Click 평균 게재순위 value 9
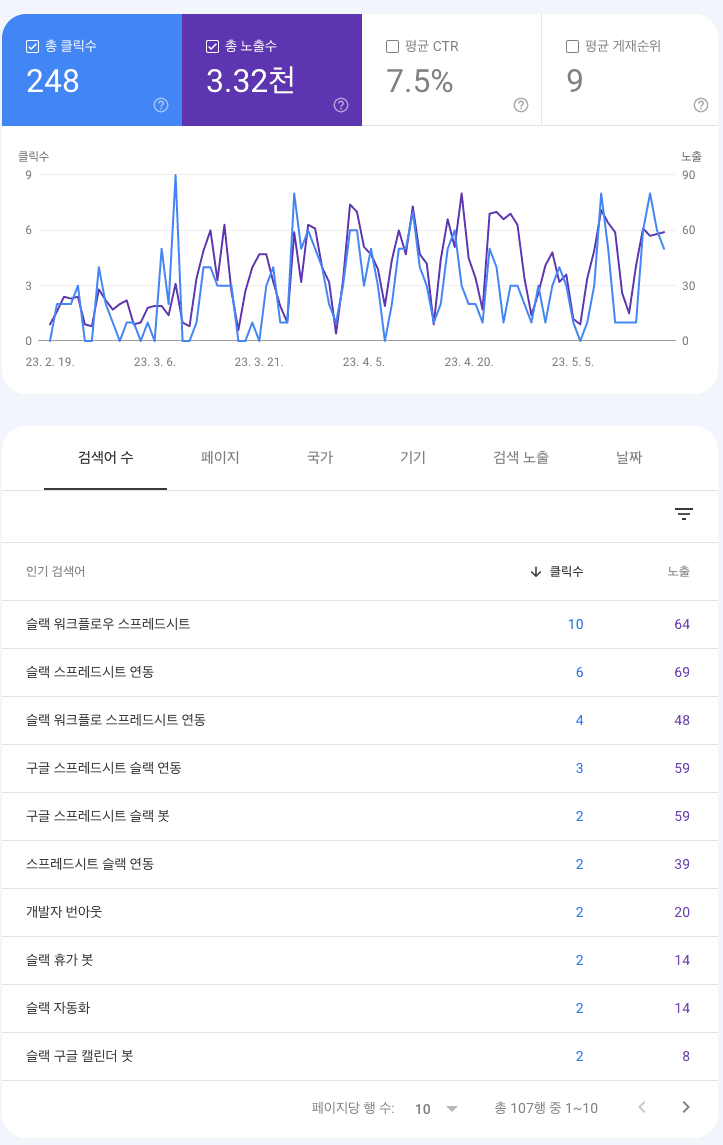723x1145 pixels. pyautogui.click(x=575, y=81)
